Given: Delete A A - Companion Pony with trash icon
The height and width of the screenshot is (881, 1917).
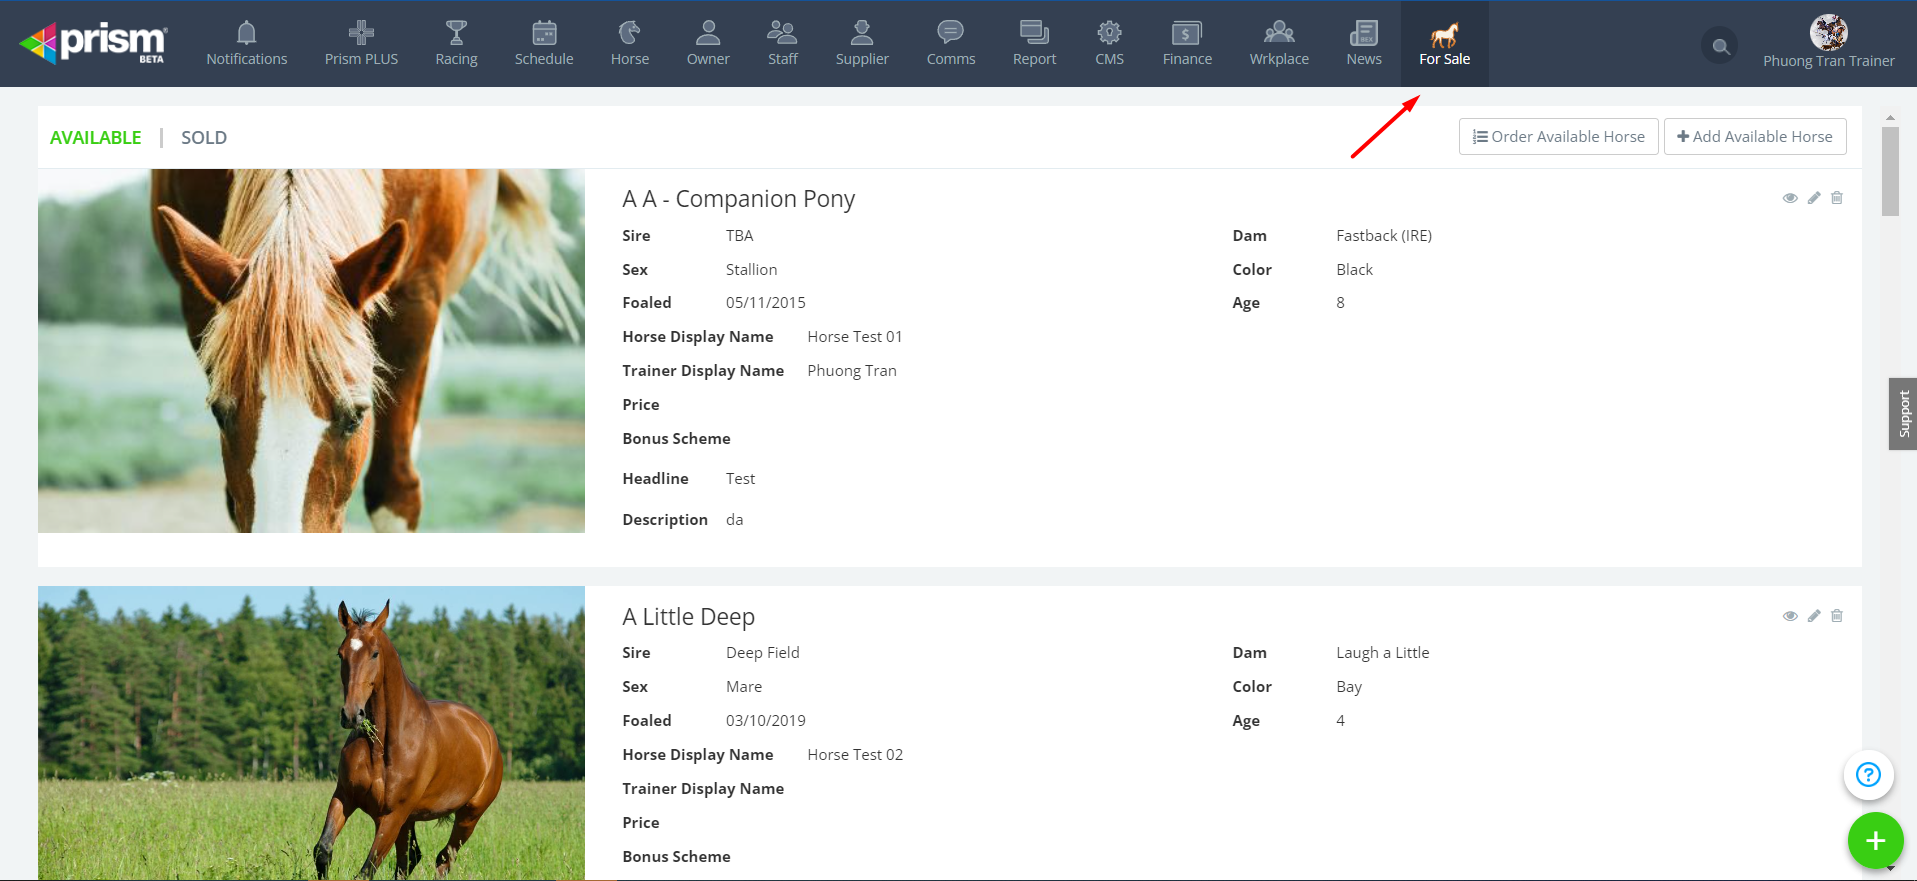Looking at the screenshot, I should [1837, 198].
